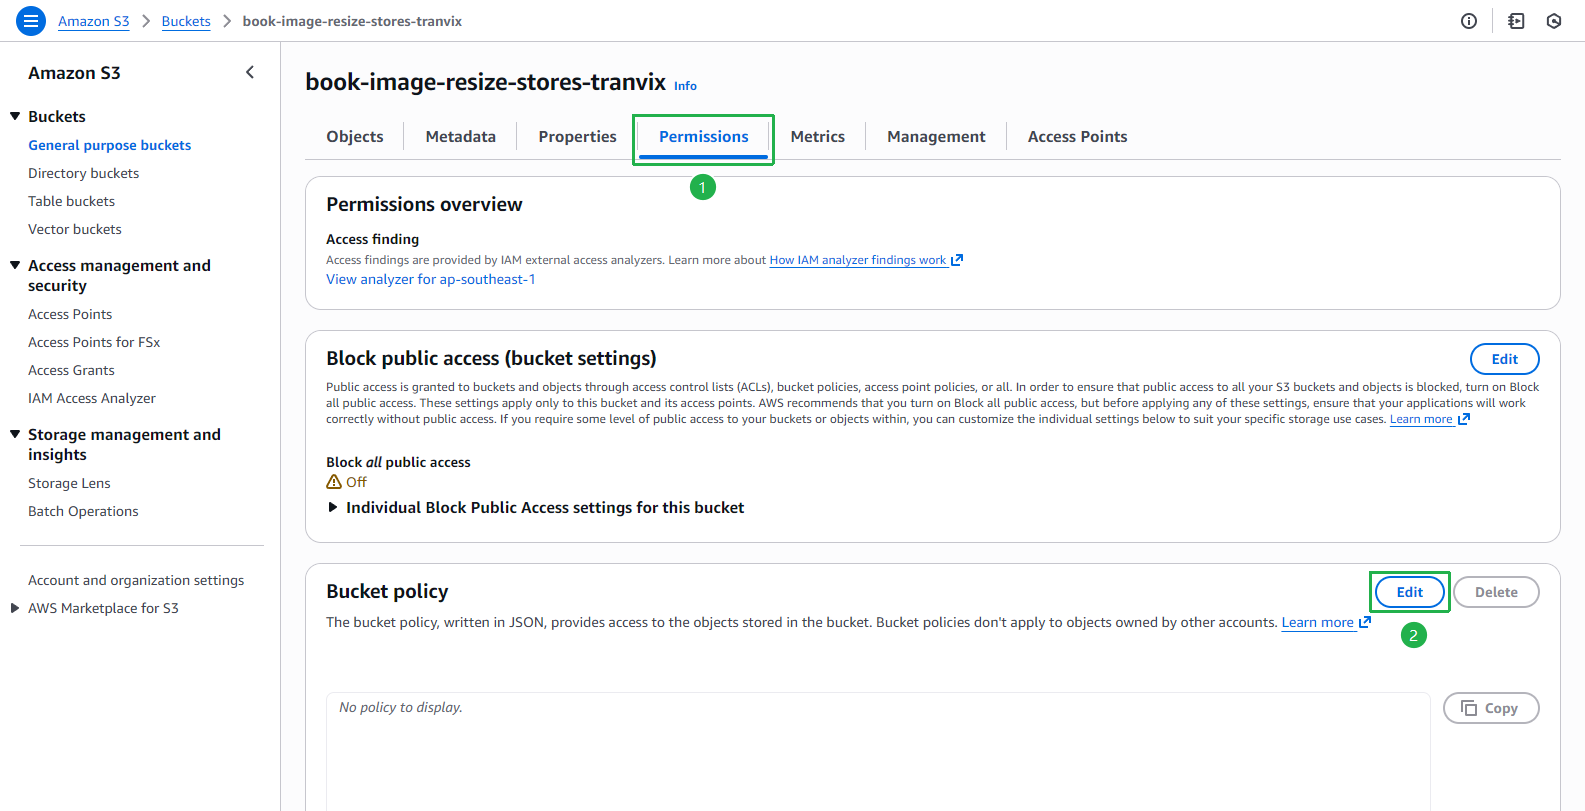Open Batch Operations in the sidebar

coord(83,511)
